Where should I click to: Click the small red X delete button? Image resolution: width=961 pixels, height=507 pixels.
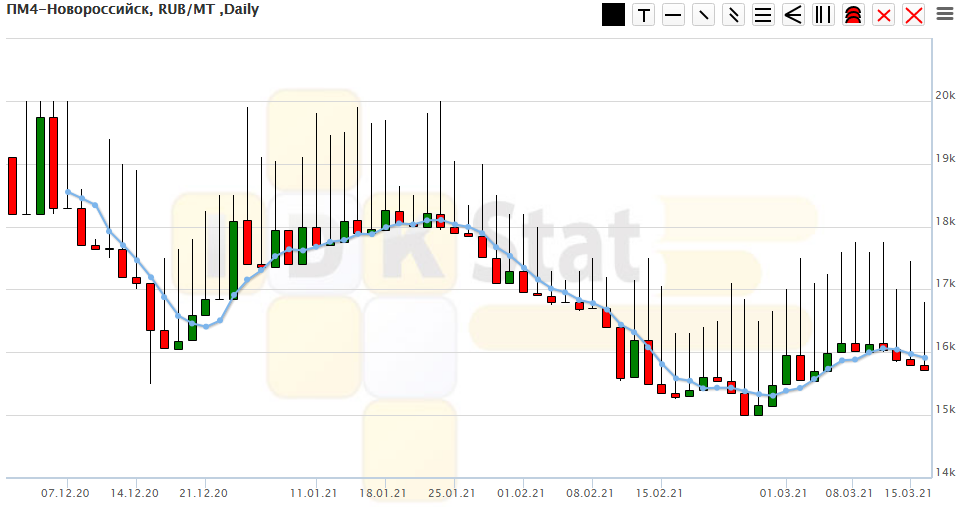(883, 15)
